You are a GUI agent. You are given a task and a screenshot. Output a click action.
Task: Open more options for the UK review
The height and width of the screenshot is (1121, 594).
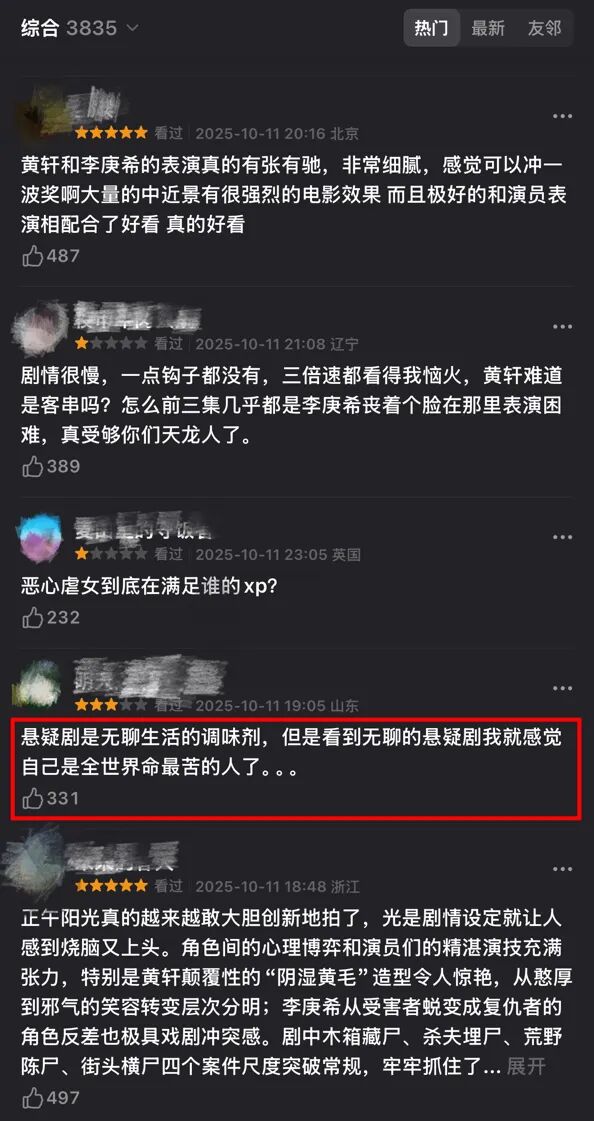tap(563, 536)
